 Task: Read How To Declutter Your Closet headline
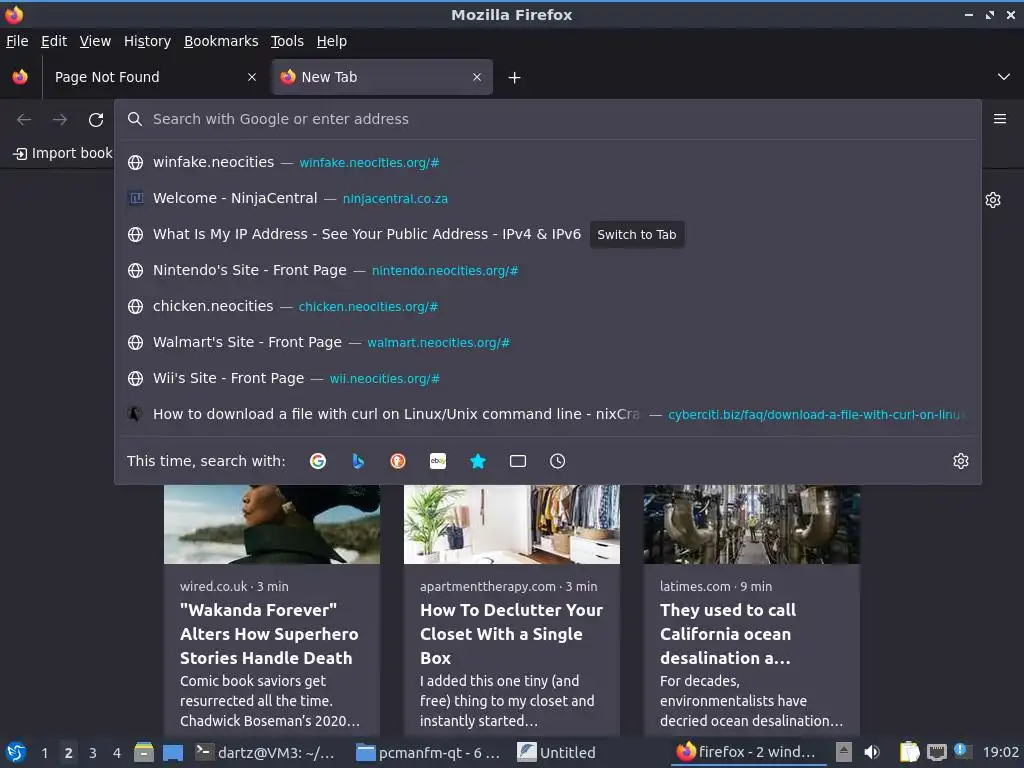[511, 634]
